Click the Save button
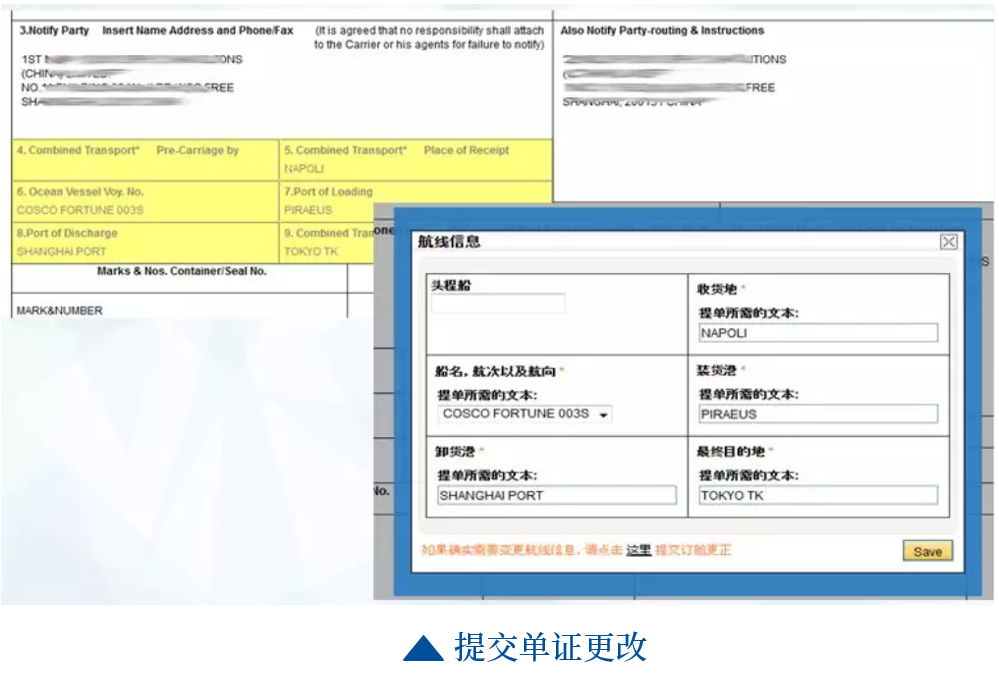999x681 pixels. pyautogui.click(x=927, y=551)
